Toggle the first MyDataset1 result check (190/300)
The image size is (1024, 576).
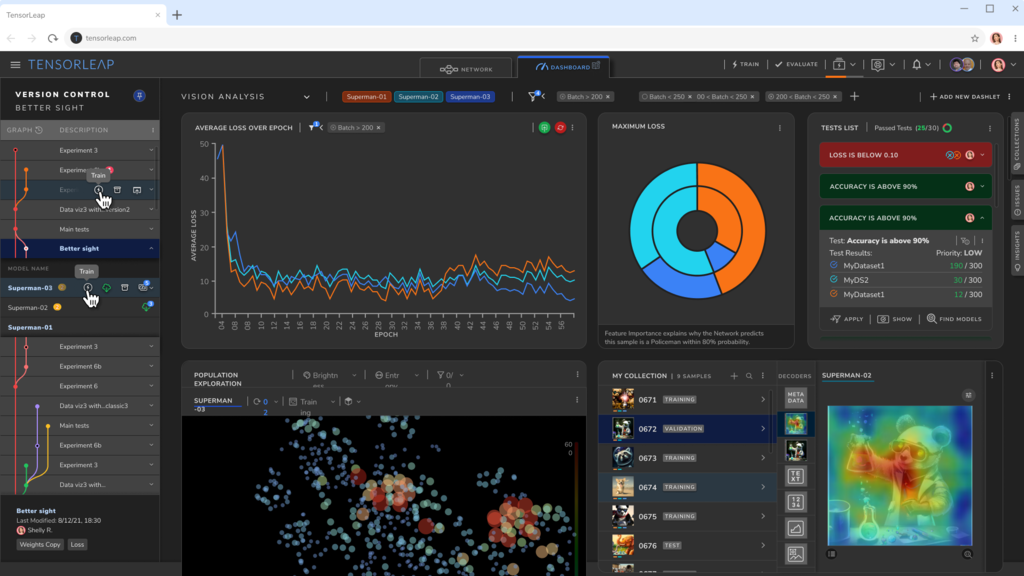tap(833, 265)
